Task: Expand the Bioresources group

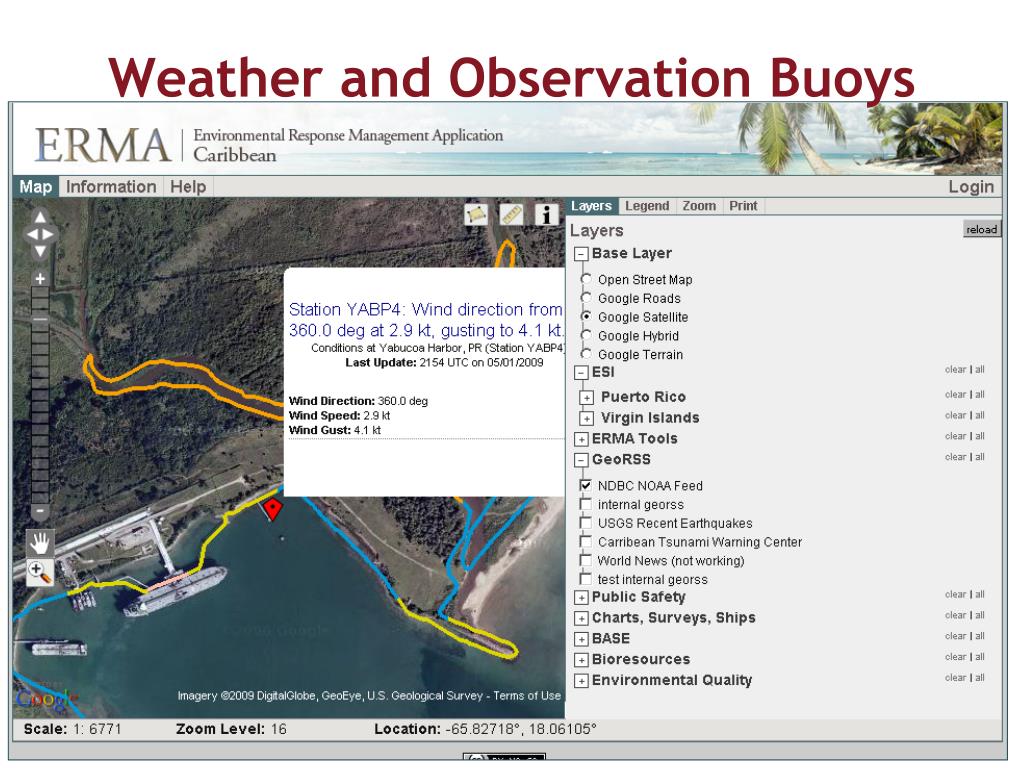Action: coord(581,660)
